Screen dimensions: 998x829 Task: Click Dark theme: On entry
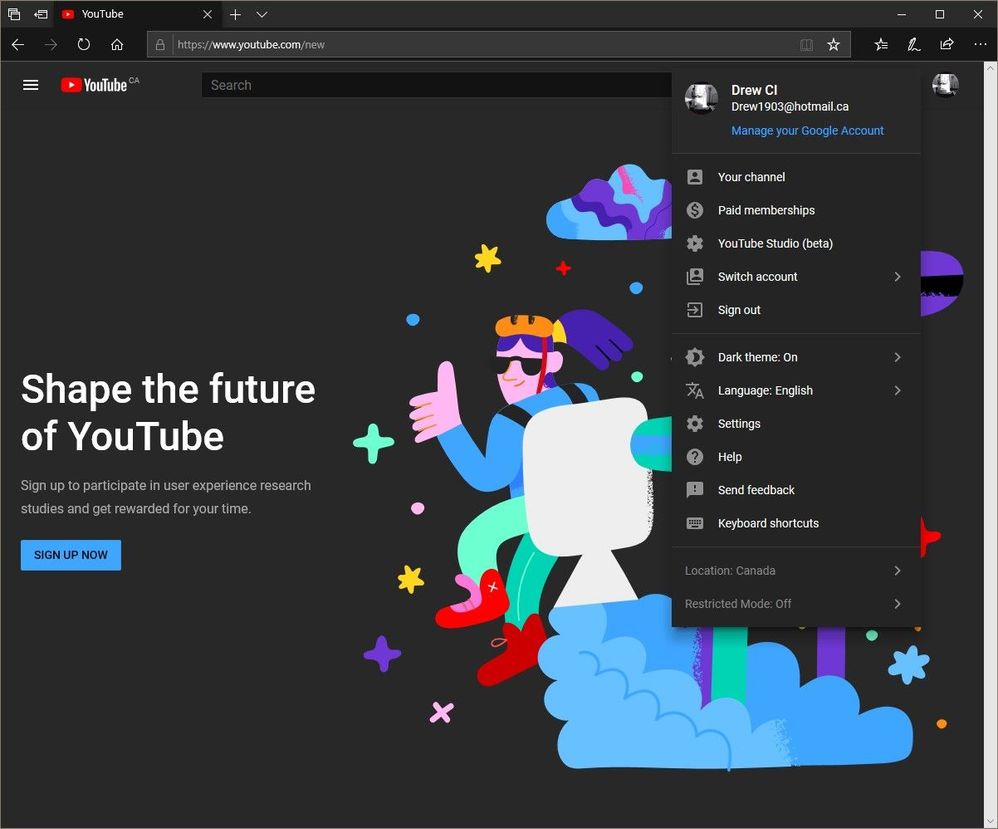click(796, 357)
